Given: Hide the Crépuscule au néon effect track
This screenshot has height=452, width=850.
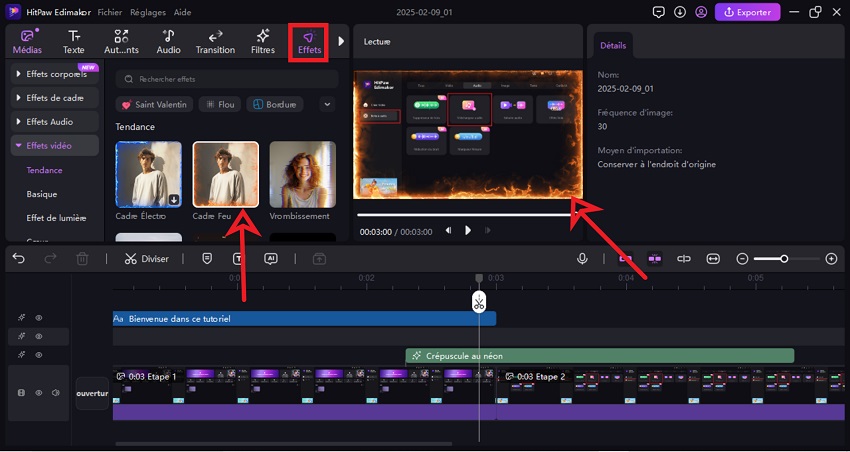Looking at the screenshot, I should 39,355.
